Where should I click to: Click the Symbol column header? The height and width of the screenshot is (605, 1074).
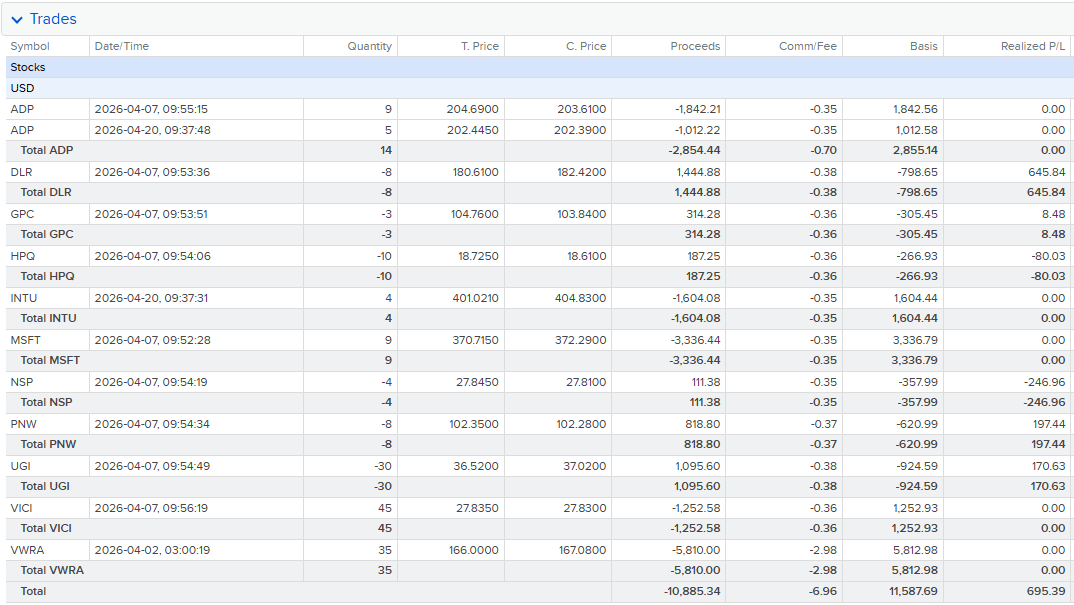pos(30,46)
